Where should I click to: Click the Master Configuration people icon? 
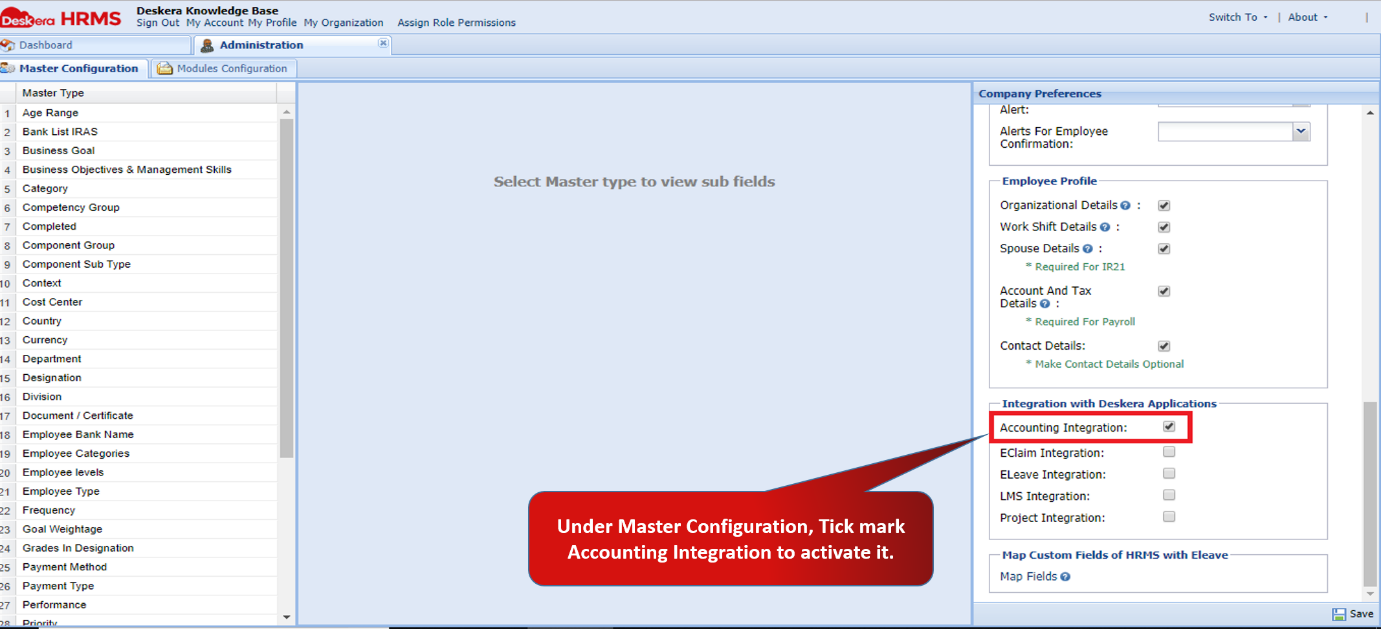8,68
